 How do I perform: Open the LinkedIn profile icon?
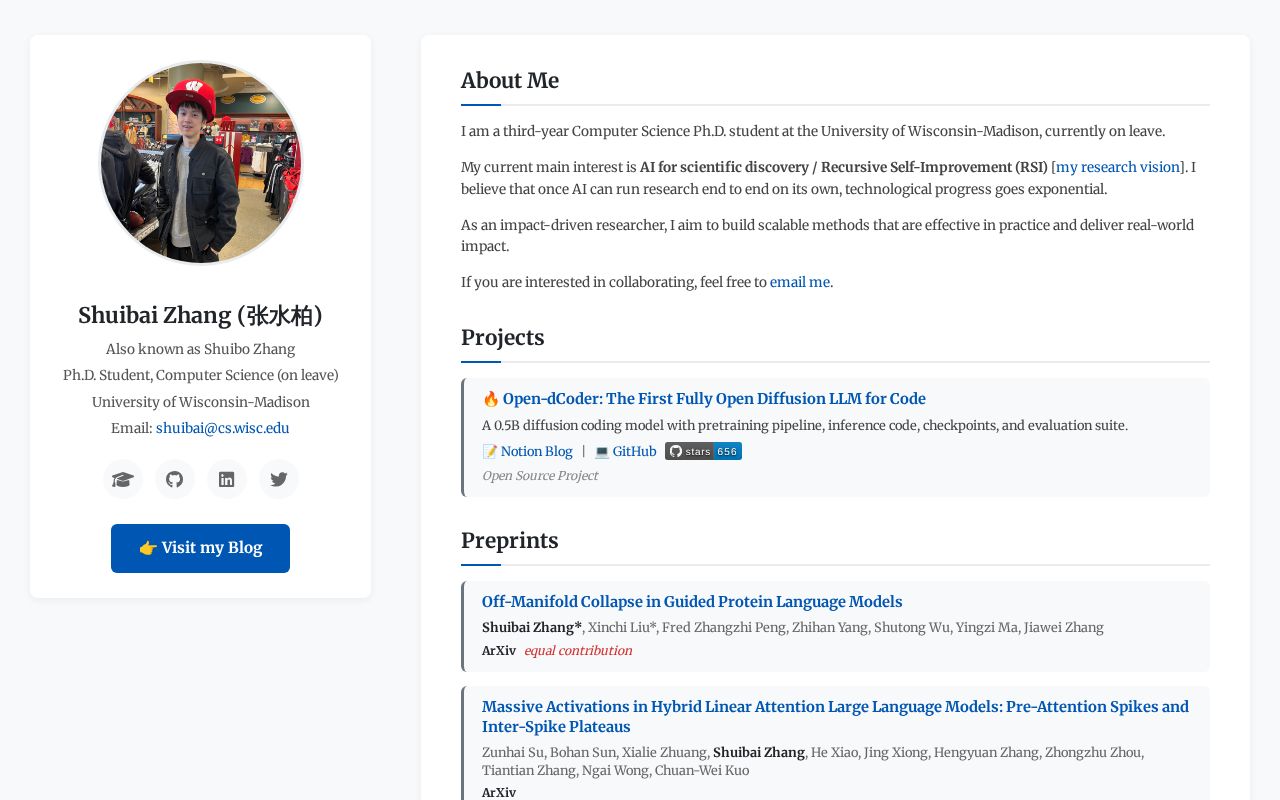pyautogui.click(x=227, y=479)
